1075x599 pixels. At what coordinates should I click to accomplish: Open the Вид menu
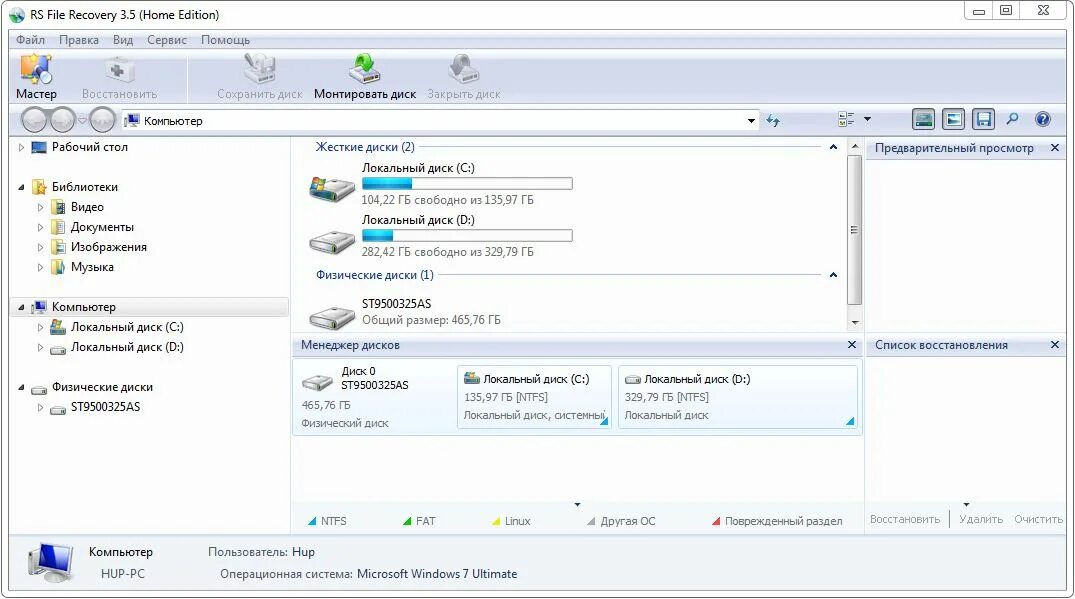point(123,40)
